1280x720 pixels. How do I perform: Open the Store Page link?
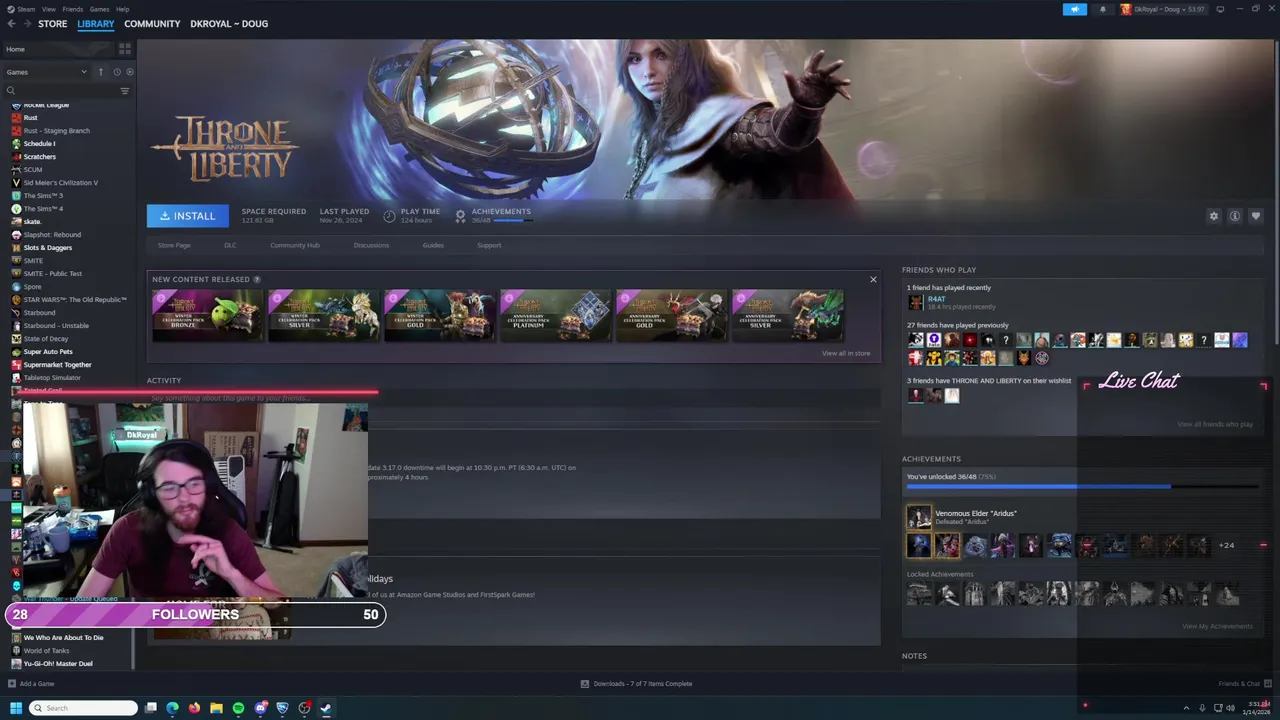click(174, 245)
